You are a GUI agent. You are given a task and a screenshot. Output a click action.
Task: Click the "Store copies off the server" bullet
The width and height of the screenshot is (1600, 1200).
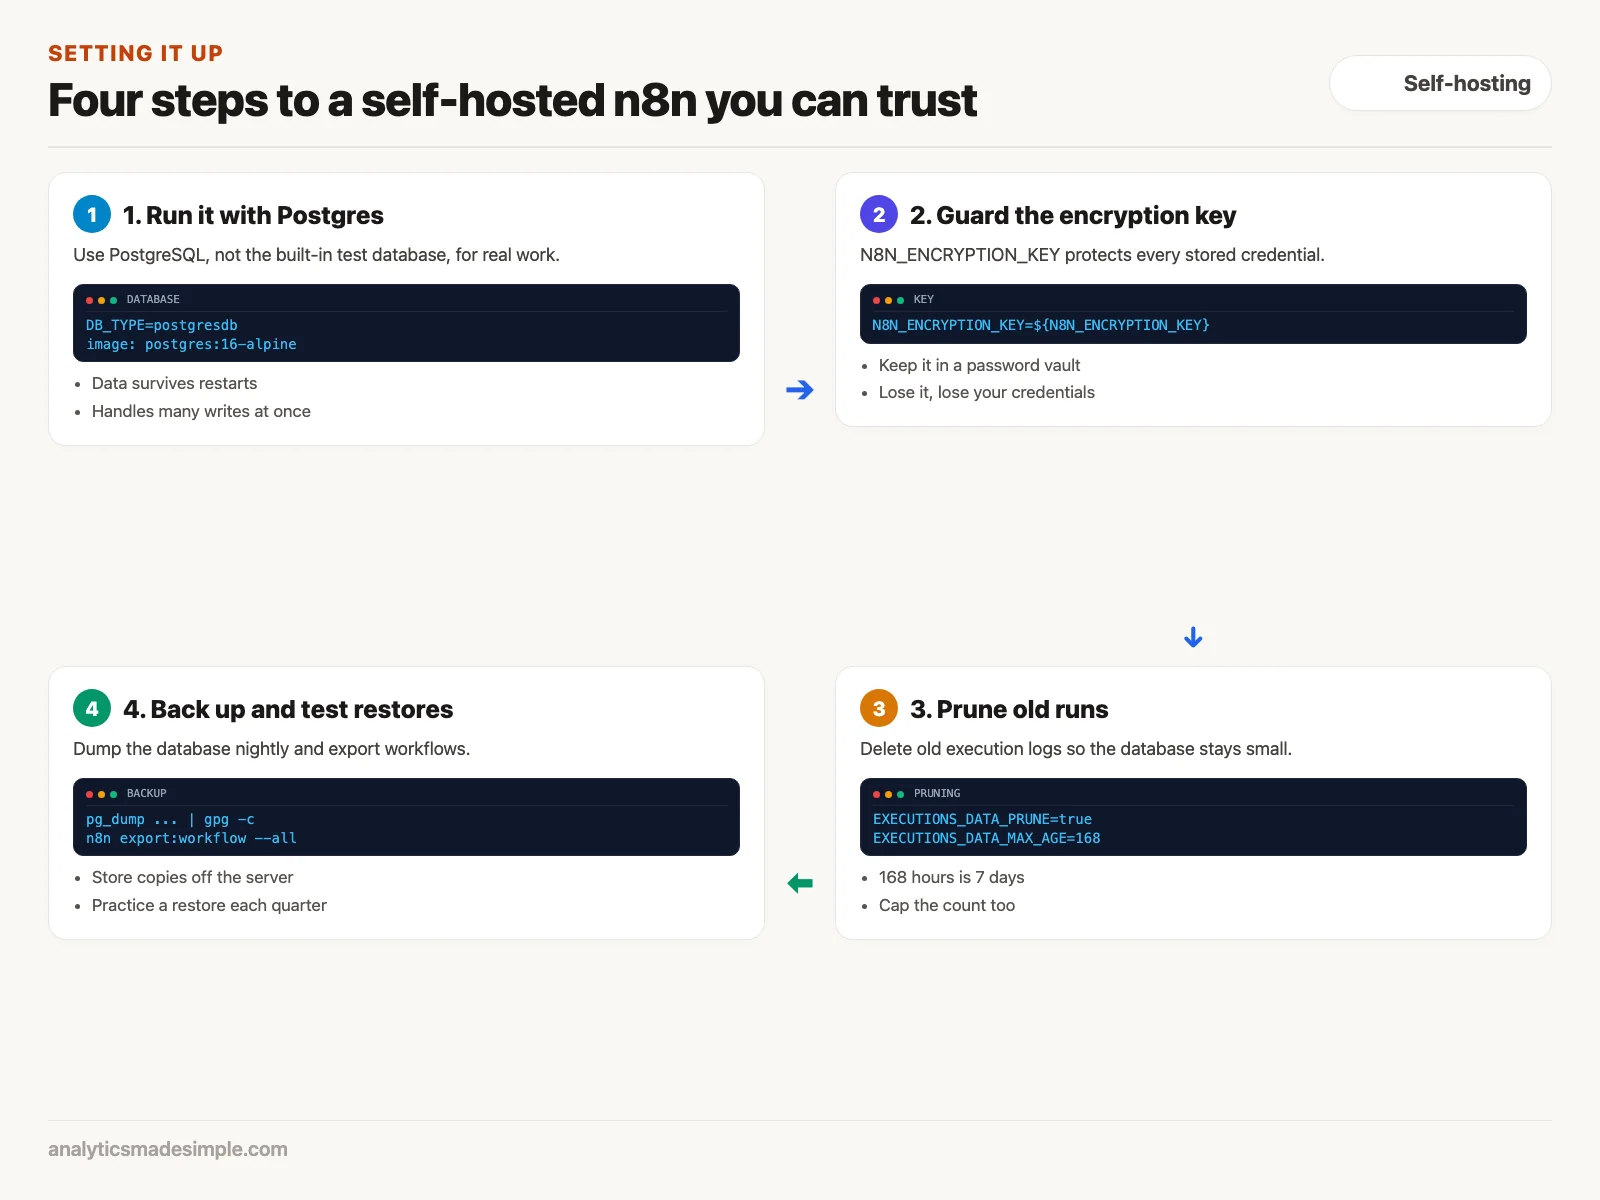(192, 877)
